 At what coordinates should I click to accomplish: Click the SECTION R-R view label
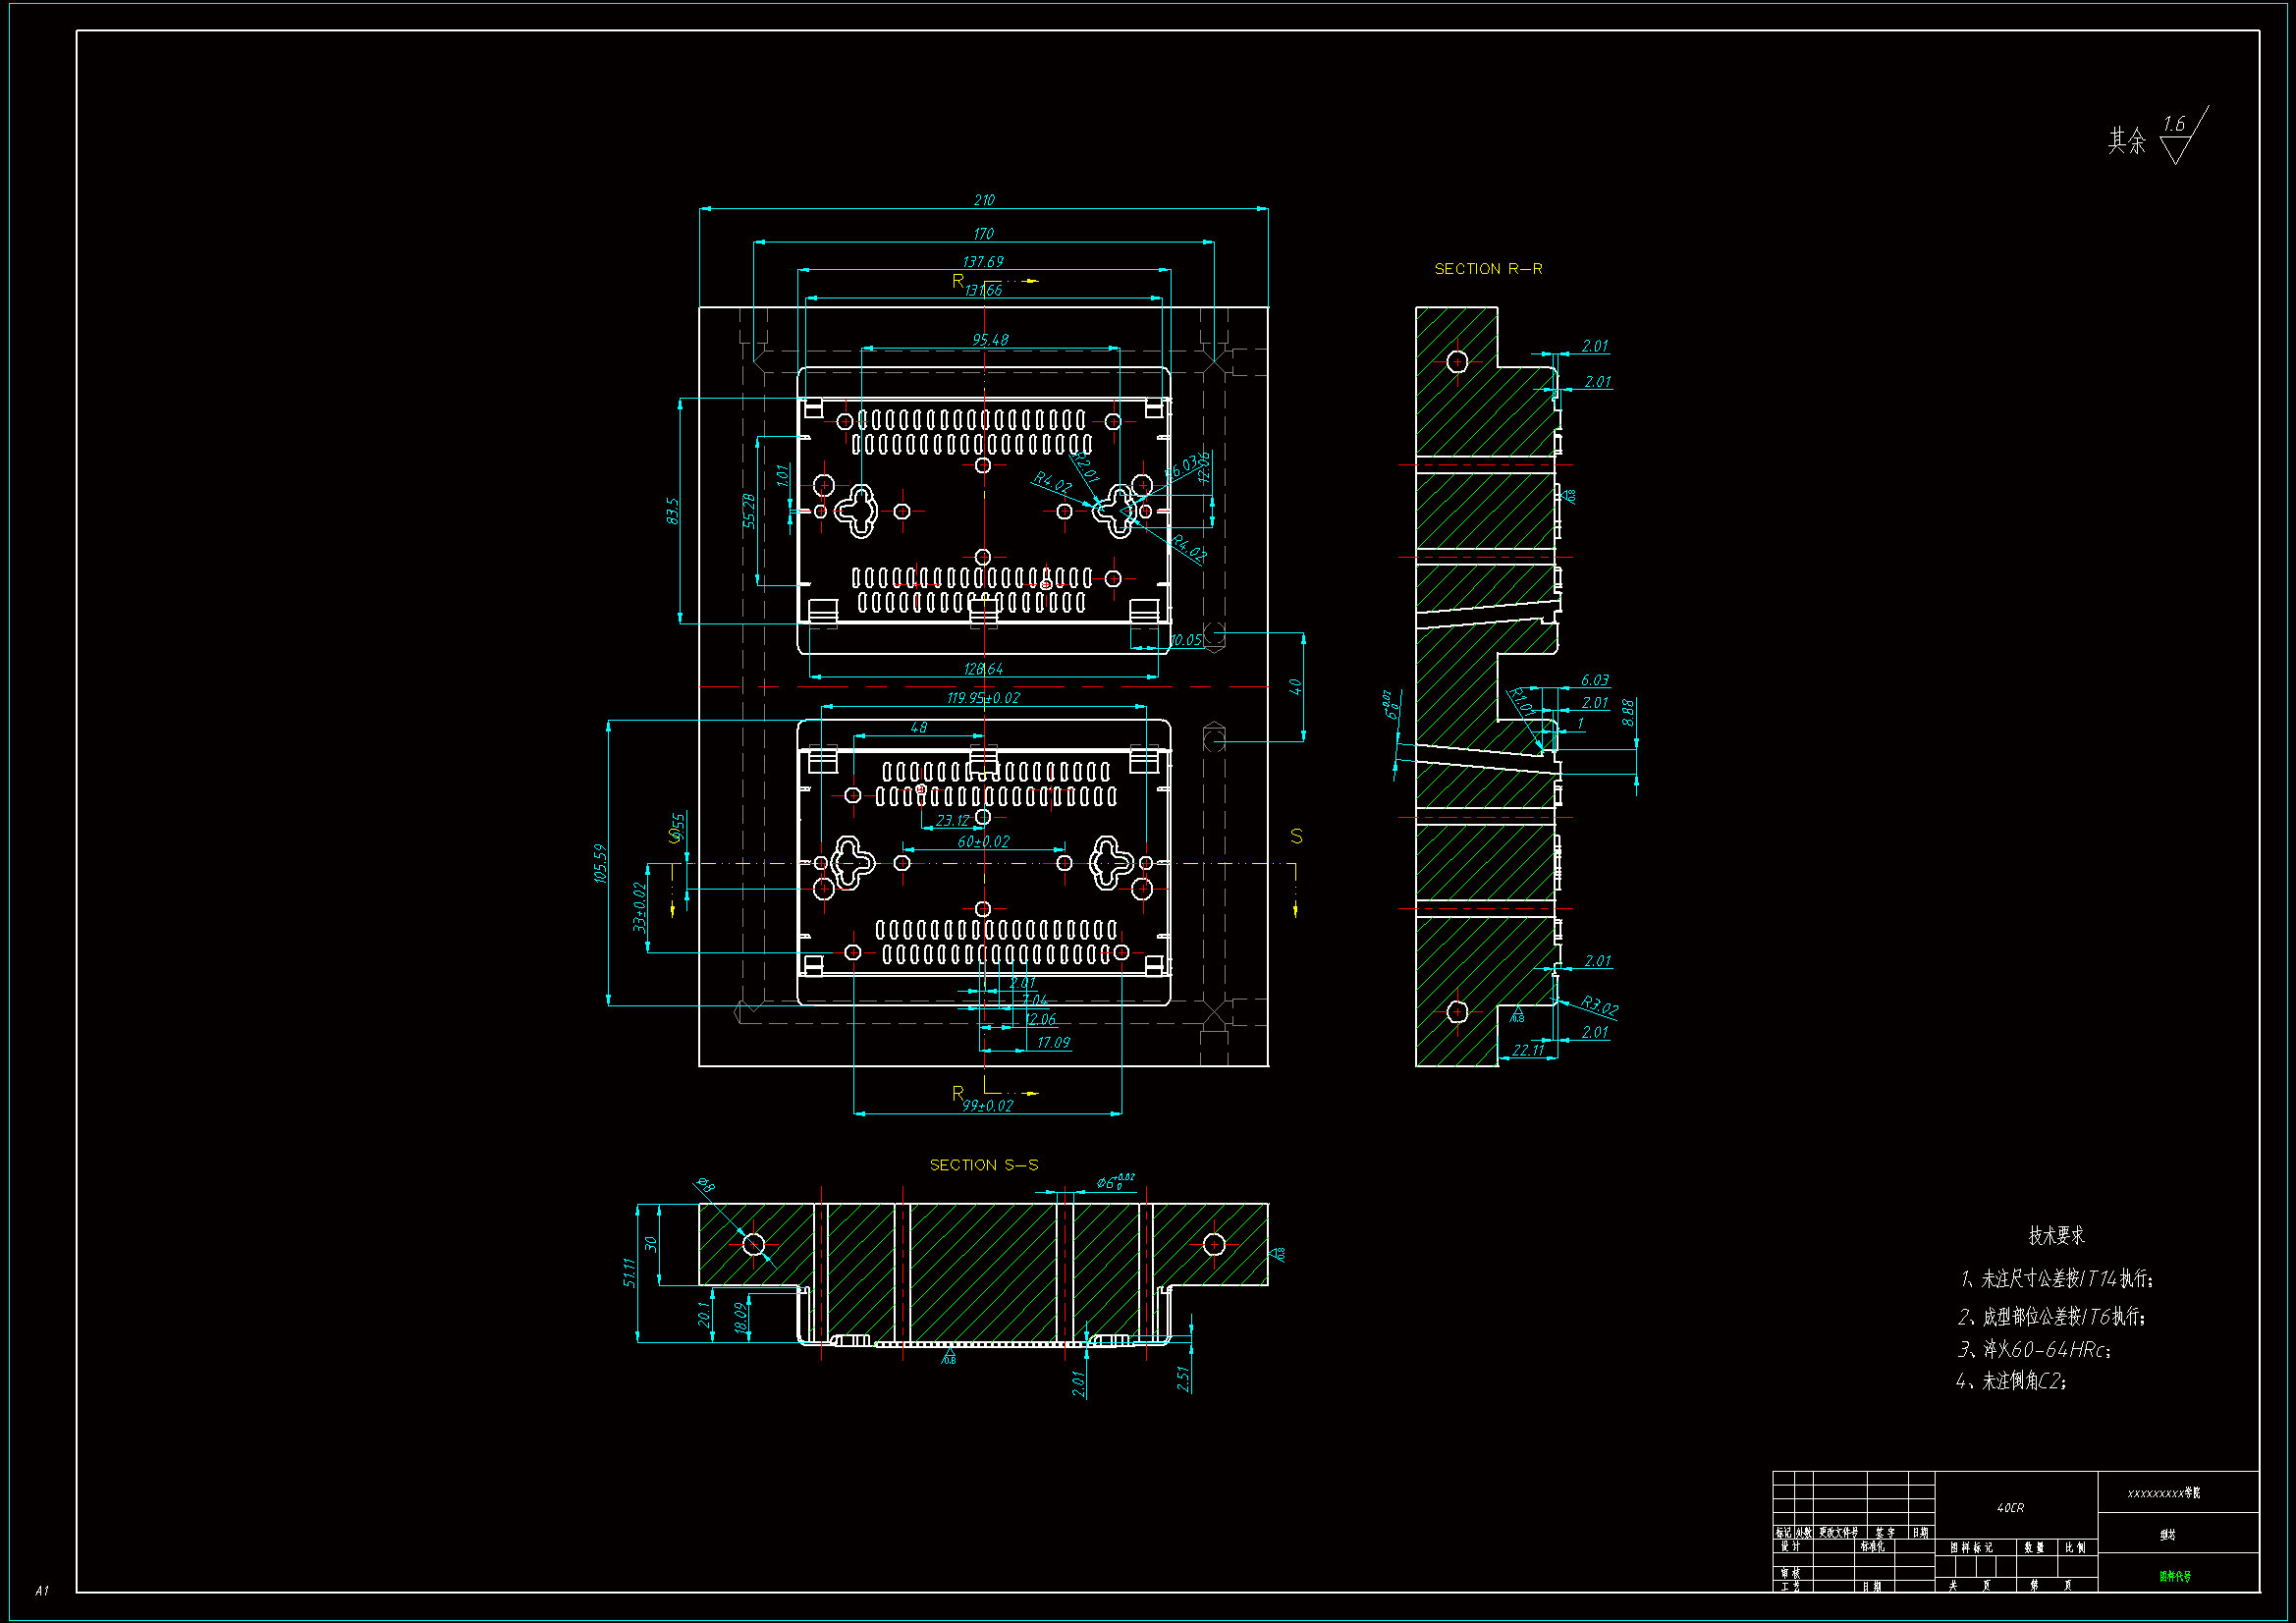[1488, 269]
